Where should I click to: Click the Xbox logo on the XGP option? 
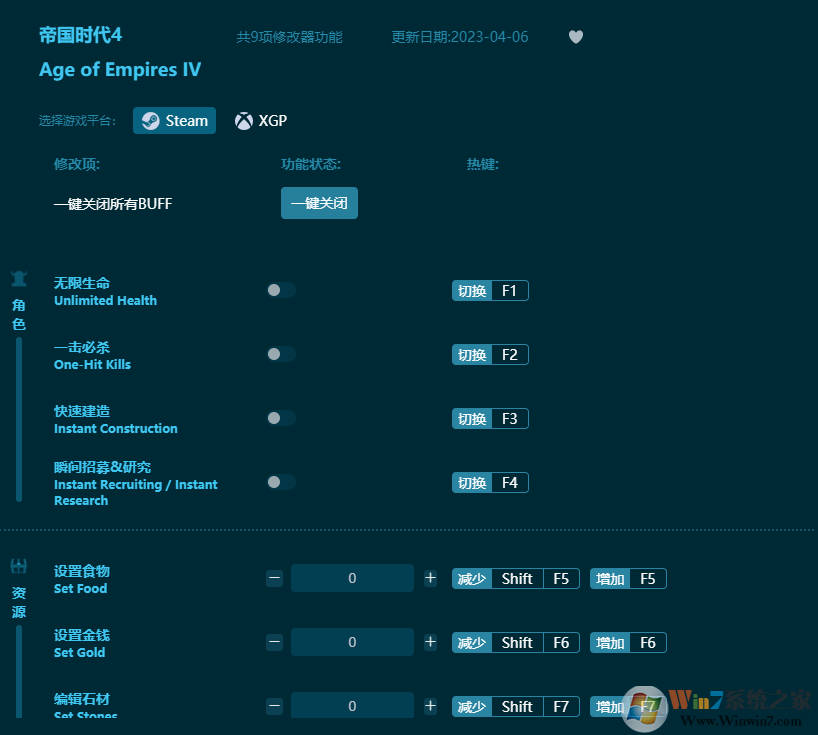243,120
